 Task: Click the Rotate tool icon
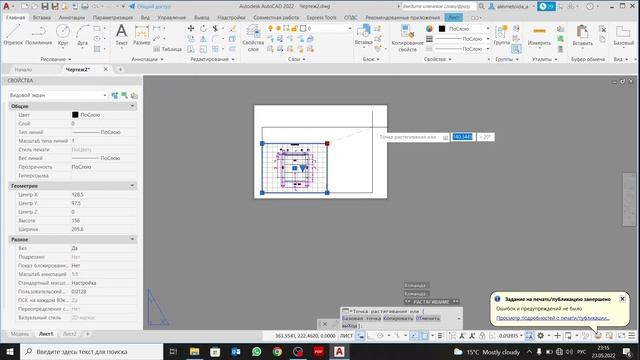(x=203, y=29)
